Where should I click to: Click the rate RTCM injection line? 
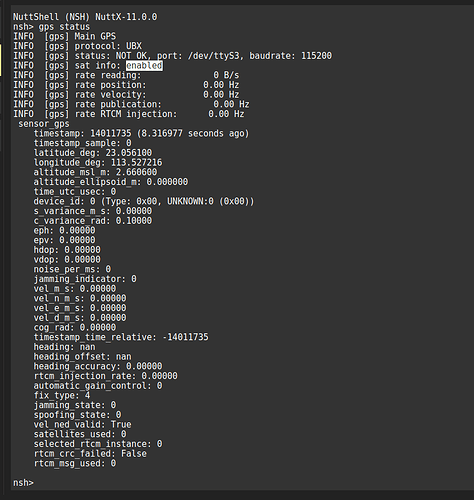(x=129, y=114)
